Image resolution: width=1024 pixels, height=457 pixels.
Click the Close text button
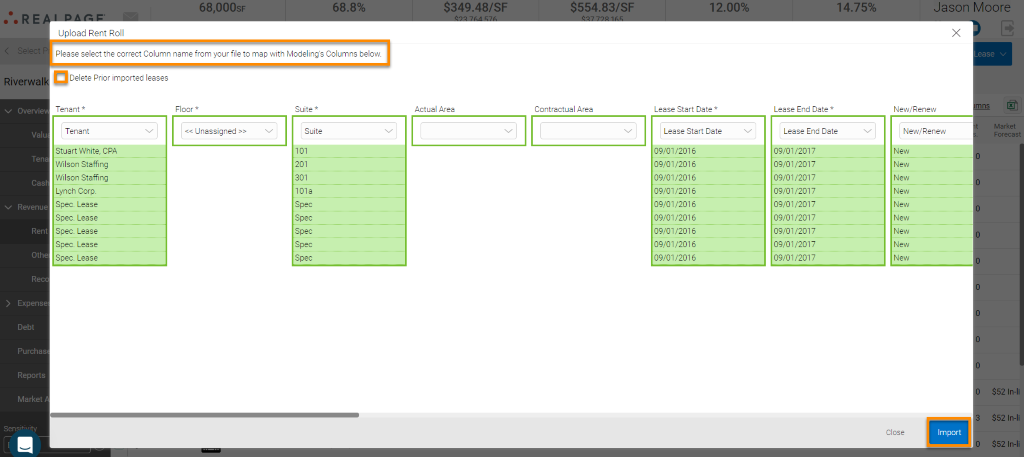(x=895, y=432)
